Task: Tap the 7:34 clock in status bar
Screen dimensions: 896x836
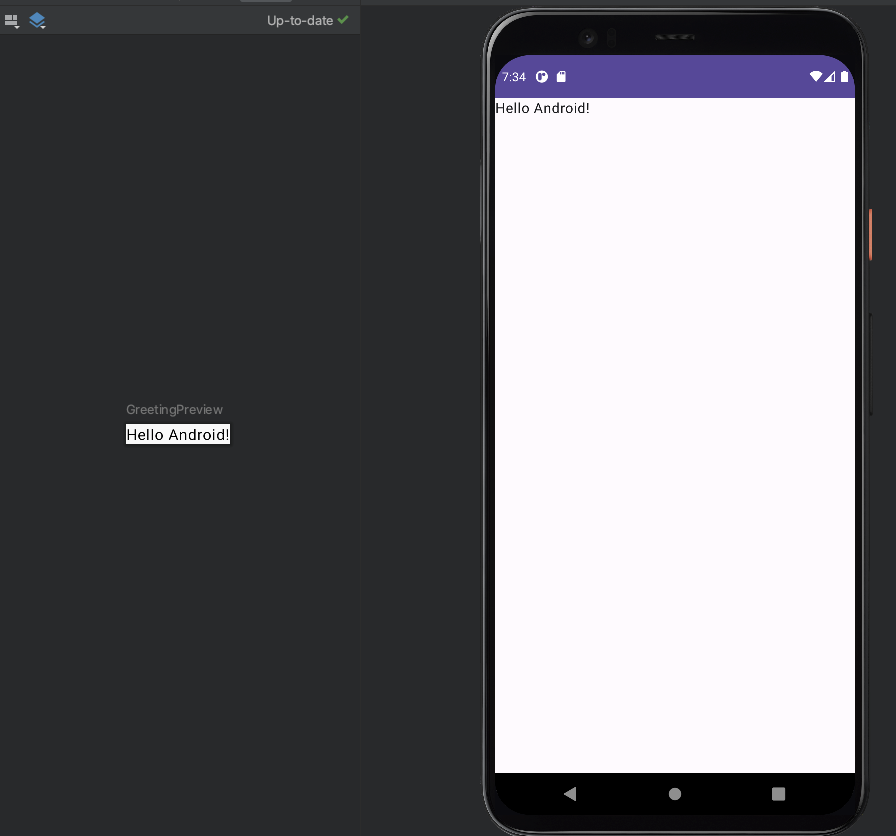Action: tap(514, 77)
